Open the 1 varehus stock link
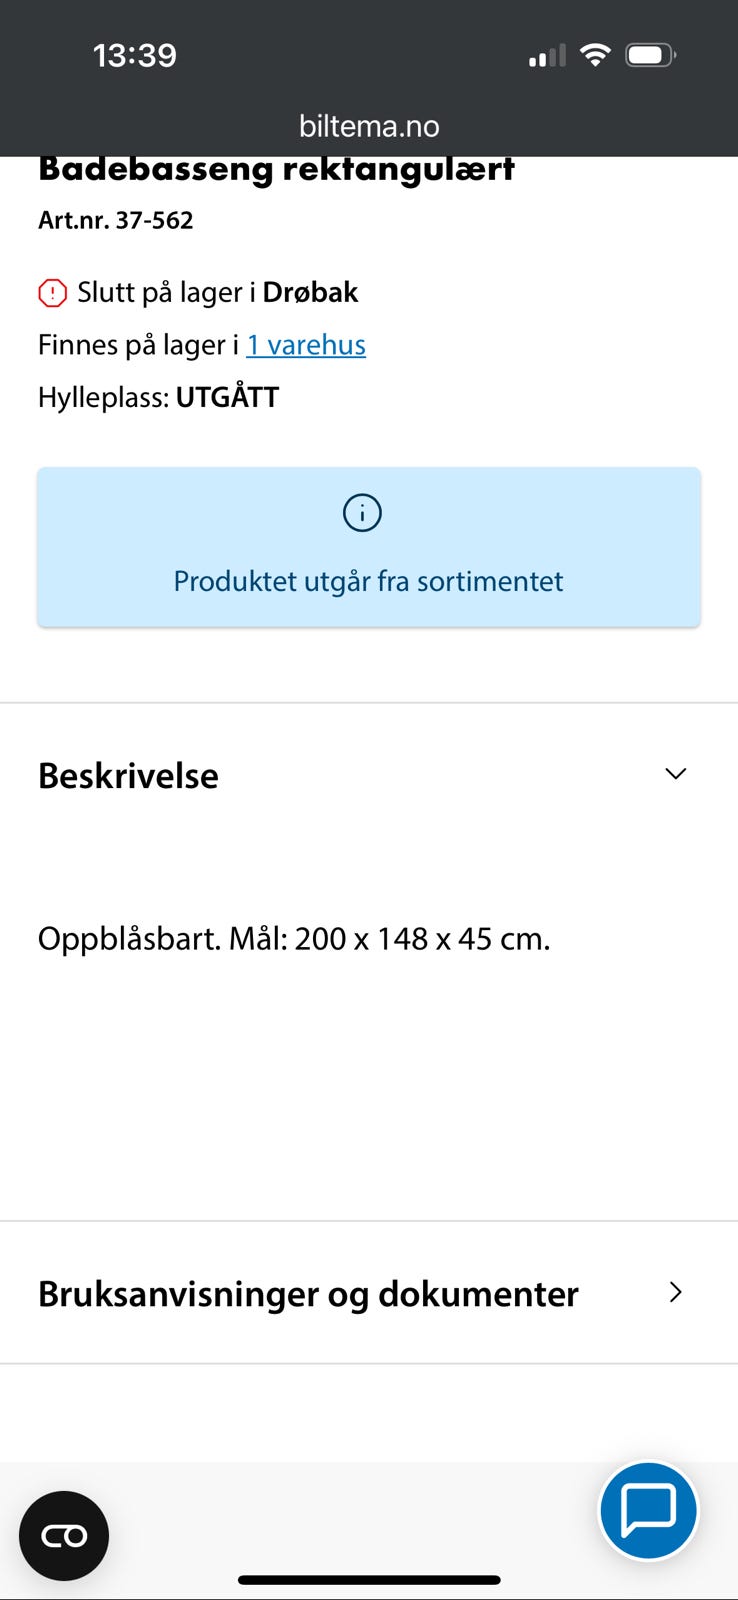Screen dimensions: 738x1600 (305, 344)
